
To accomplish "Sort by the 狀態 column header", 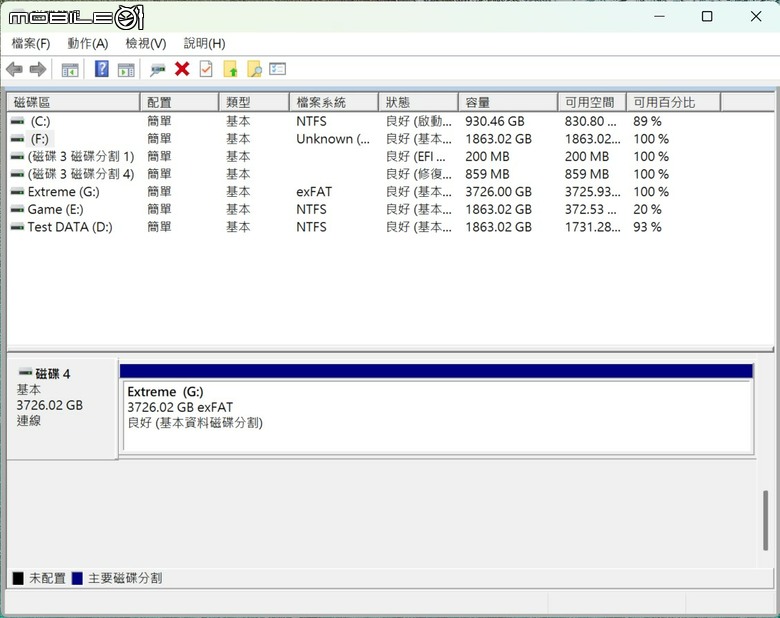I will click(418, 103).
